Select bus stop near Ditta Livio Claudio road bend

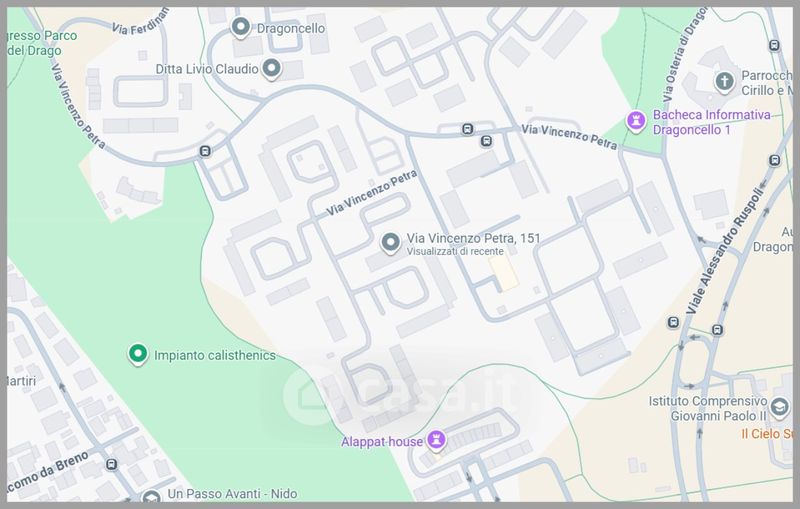click(x=205, y=151)
